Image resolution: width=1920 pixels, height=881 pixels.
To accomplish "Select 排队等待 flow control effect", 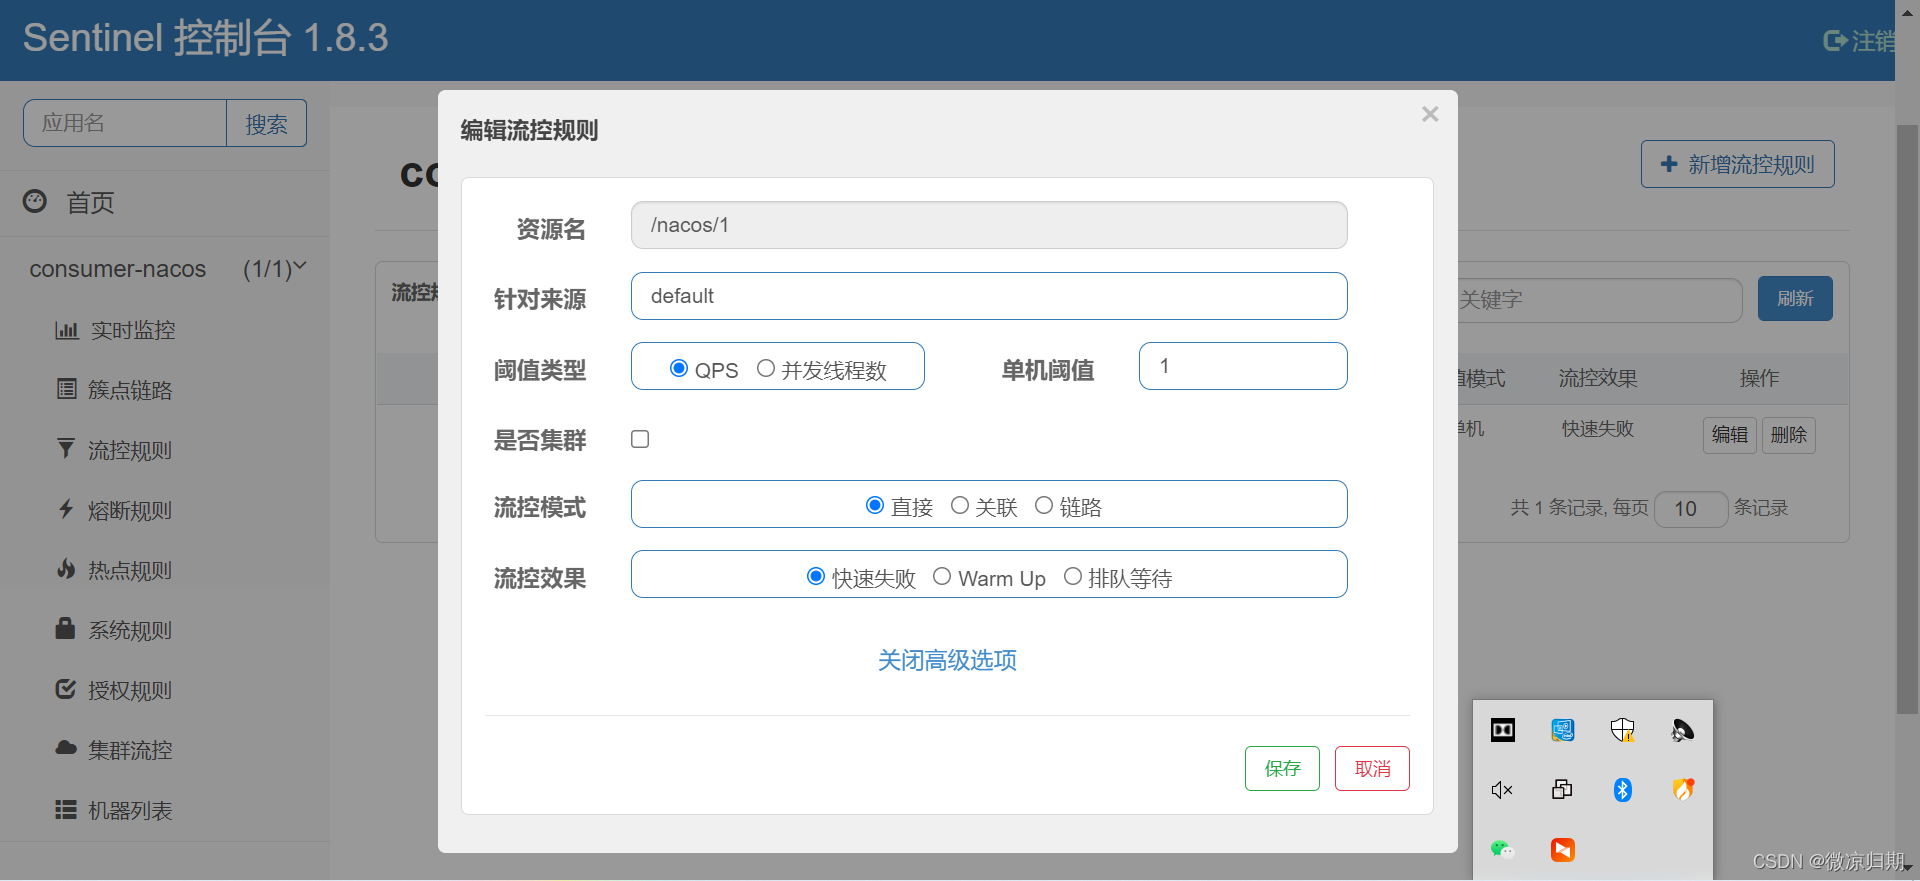I will (x=1073, y=576).
